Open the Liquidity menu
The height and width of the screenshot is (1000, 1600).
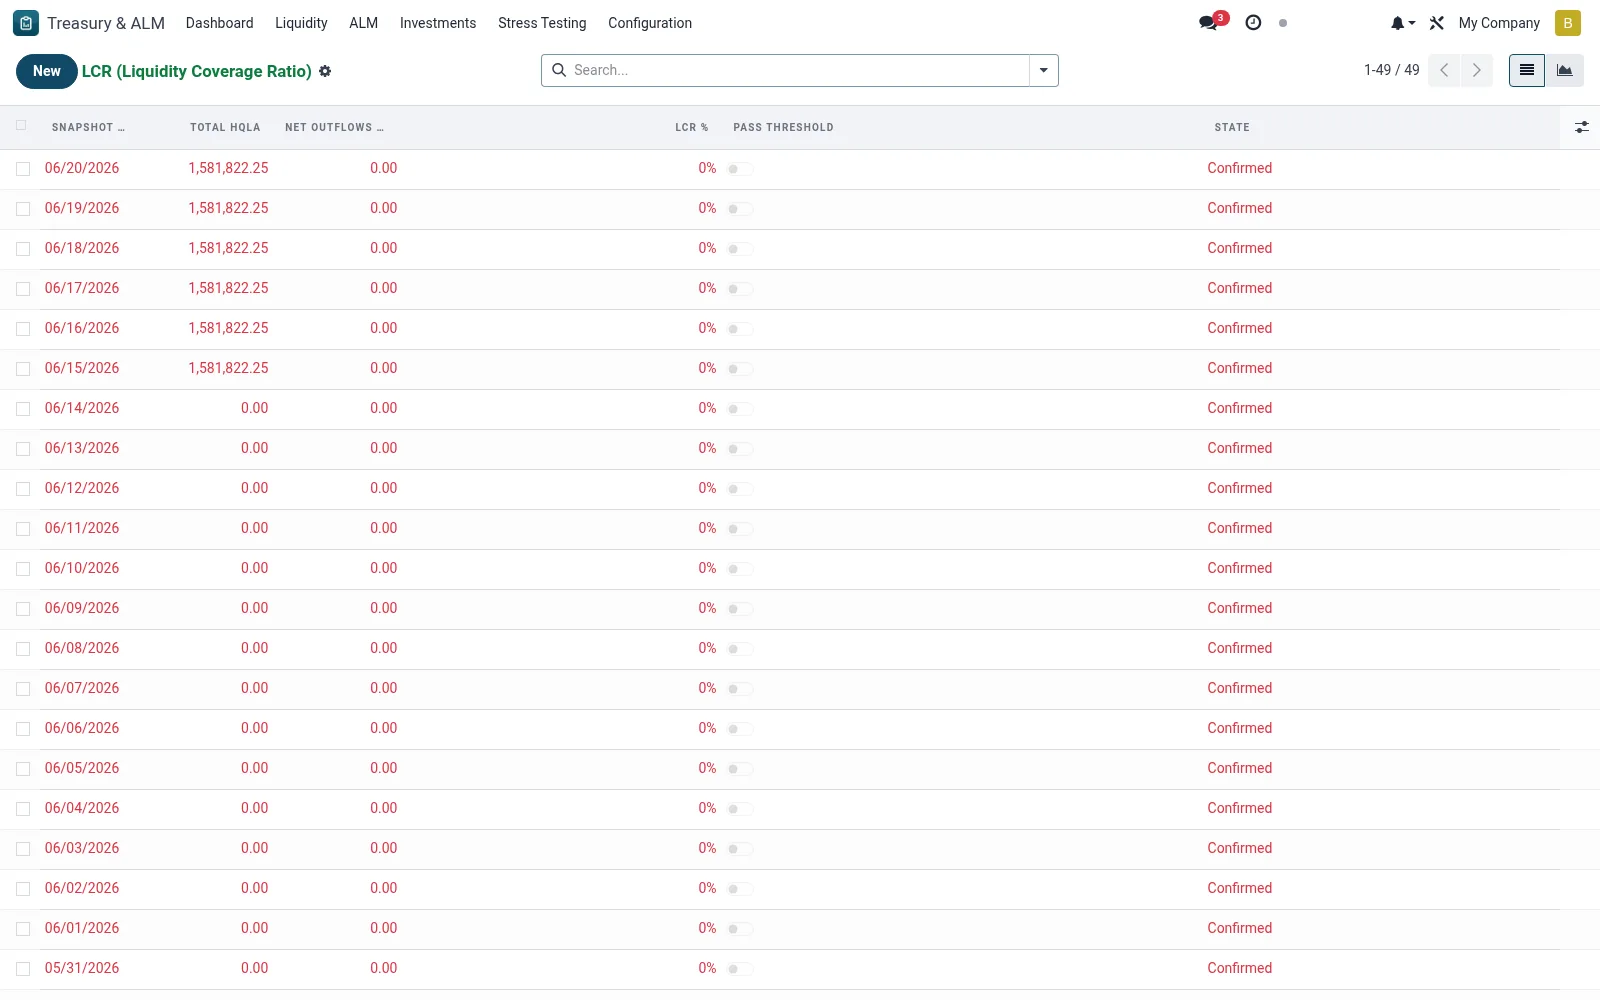(301, 23)
